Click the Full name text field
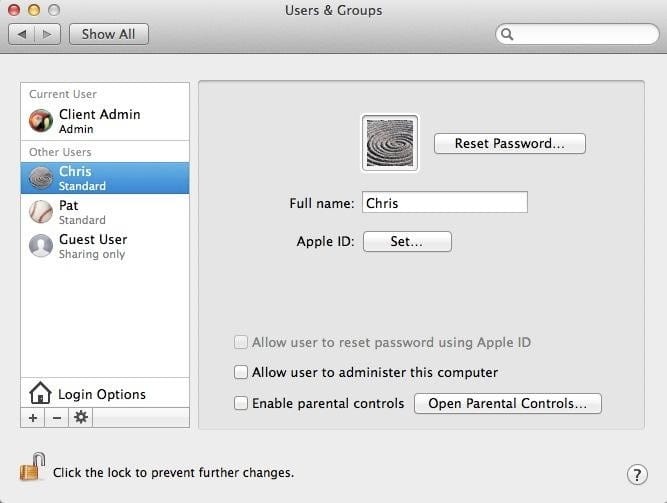The image size is (667, 503). (x=444, y=203)
